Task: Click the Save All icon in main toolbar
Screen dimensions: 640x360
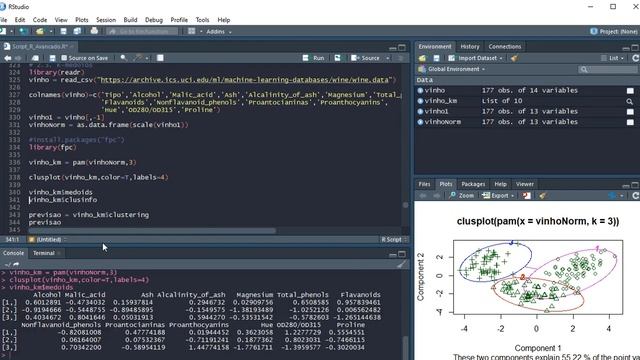Action: pyautogui.click(x=77, y=31)
